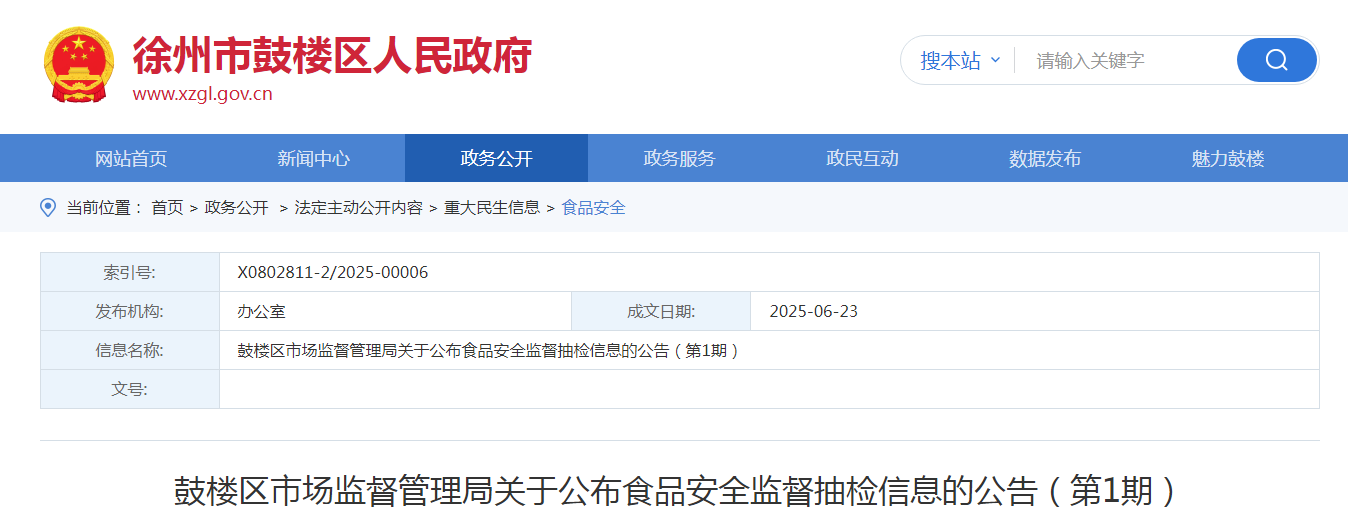Viewport: 1348px width, 518px height.
Task: Open the 新闻中心 navigation tab
Action: pyautogui.click(x=314, y=158)
